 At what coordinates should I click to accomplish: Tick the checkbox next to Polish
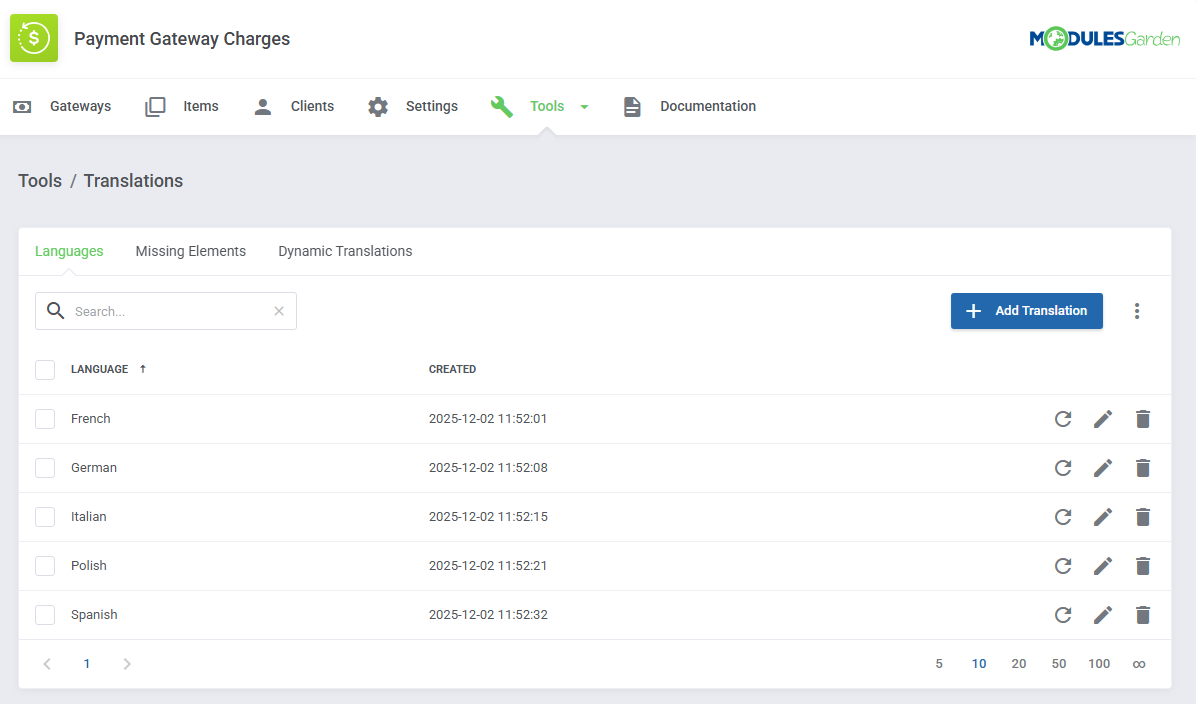45,566
